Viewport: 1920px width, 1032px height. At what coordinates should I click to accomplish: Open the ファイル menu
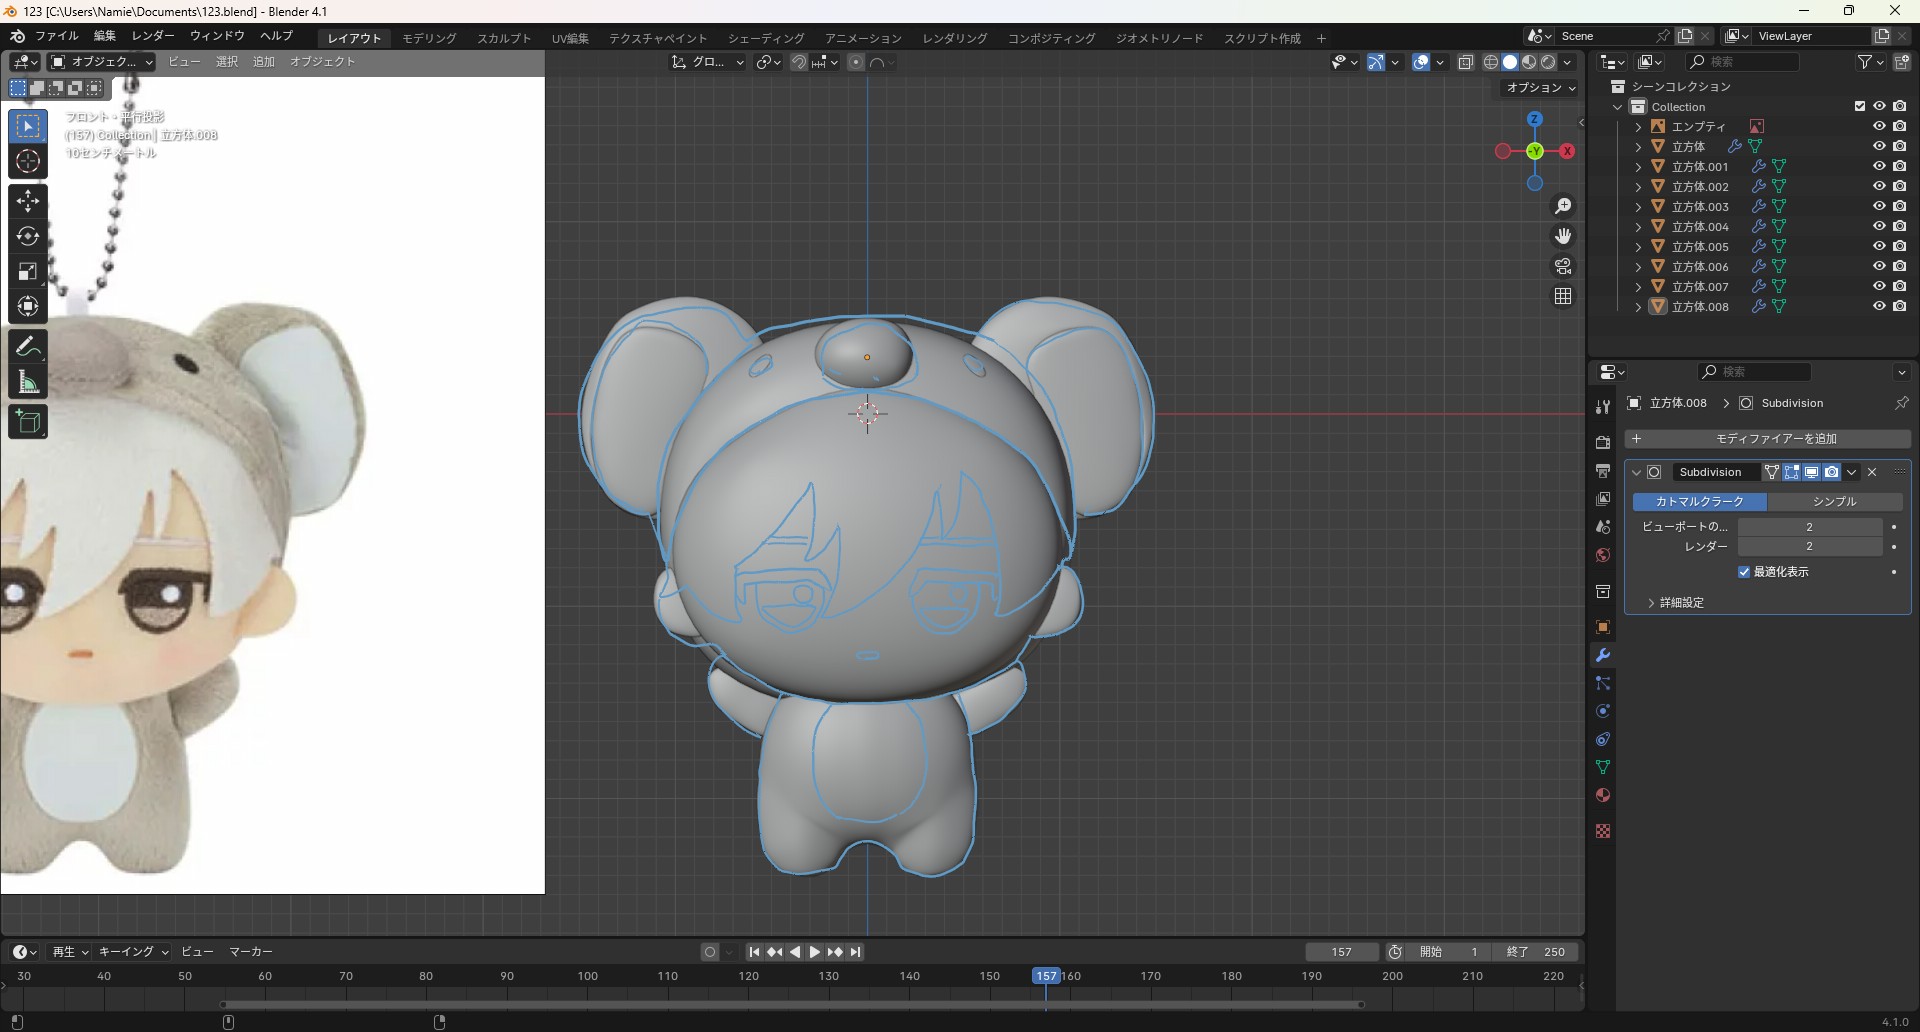(56, 36)
